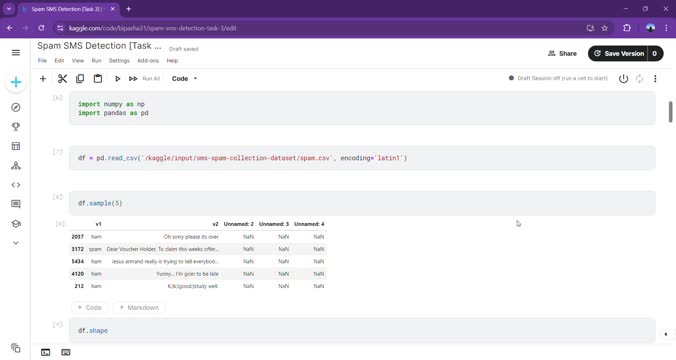Open the Add-ons menu

(x=148, y=61)
